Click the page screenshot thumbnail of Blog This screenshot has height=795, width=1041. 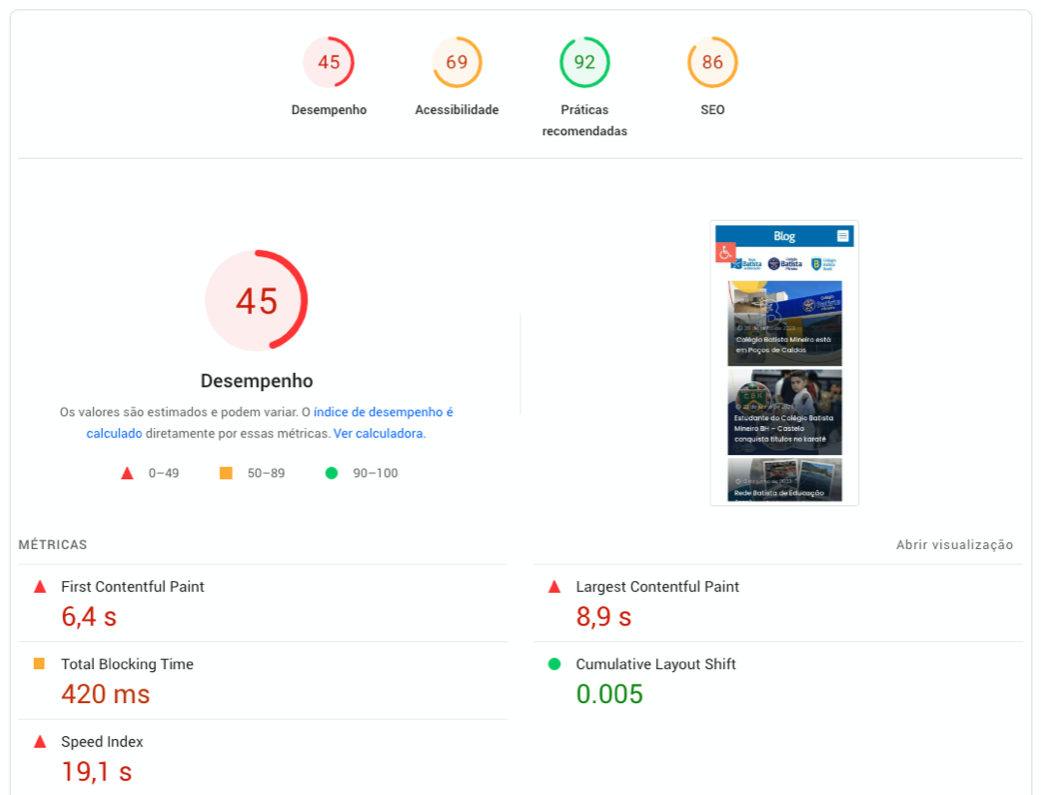(x=784, y=363)
